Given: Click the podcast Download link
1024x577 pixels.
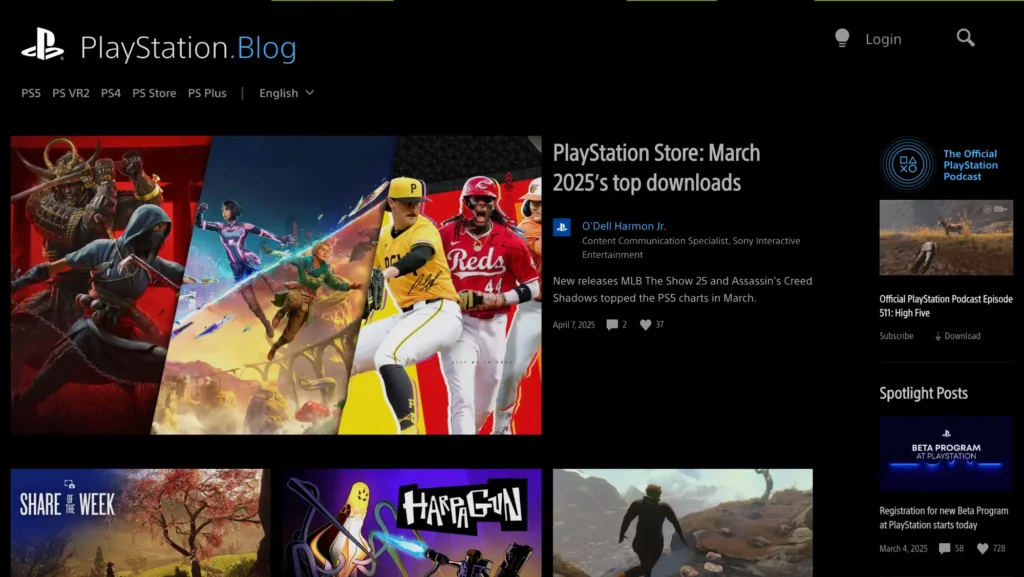Looking at the screenshot, I should click(957, 336).
